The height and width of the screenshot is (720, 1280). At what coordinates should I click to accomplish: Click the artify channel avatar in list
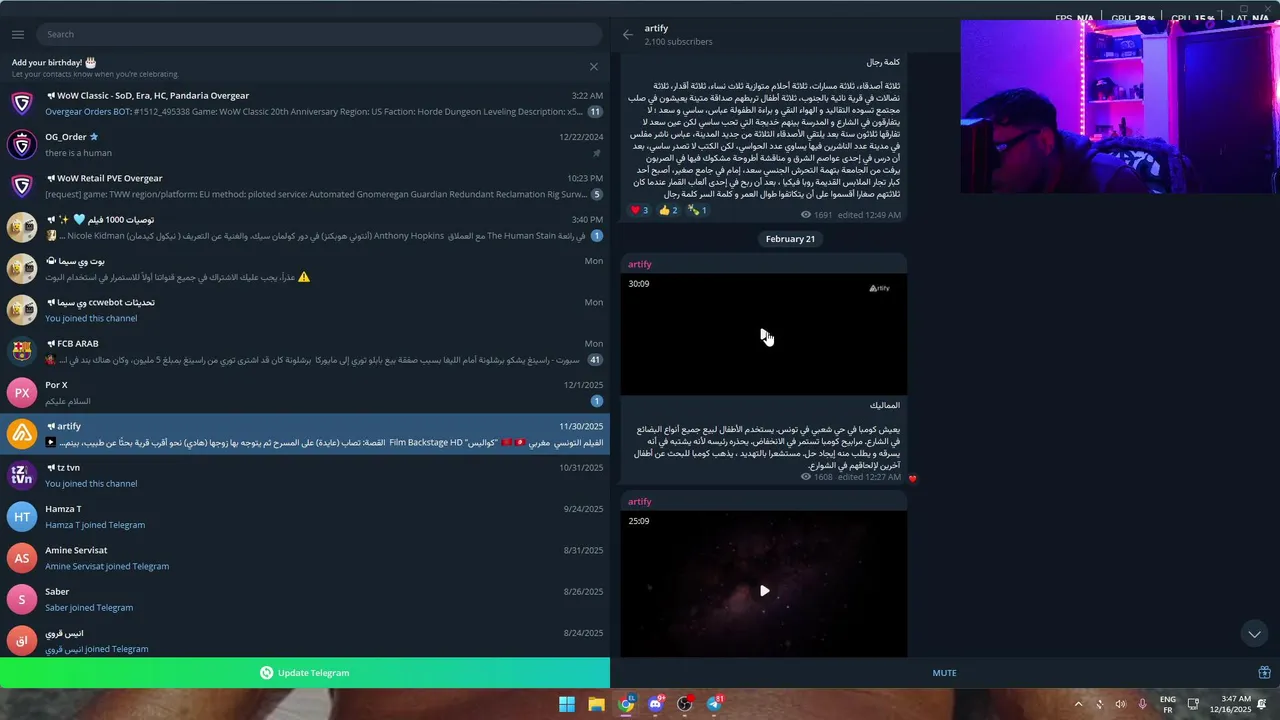(x=22, y=434)
